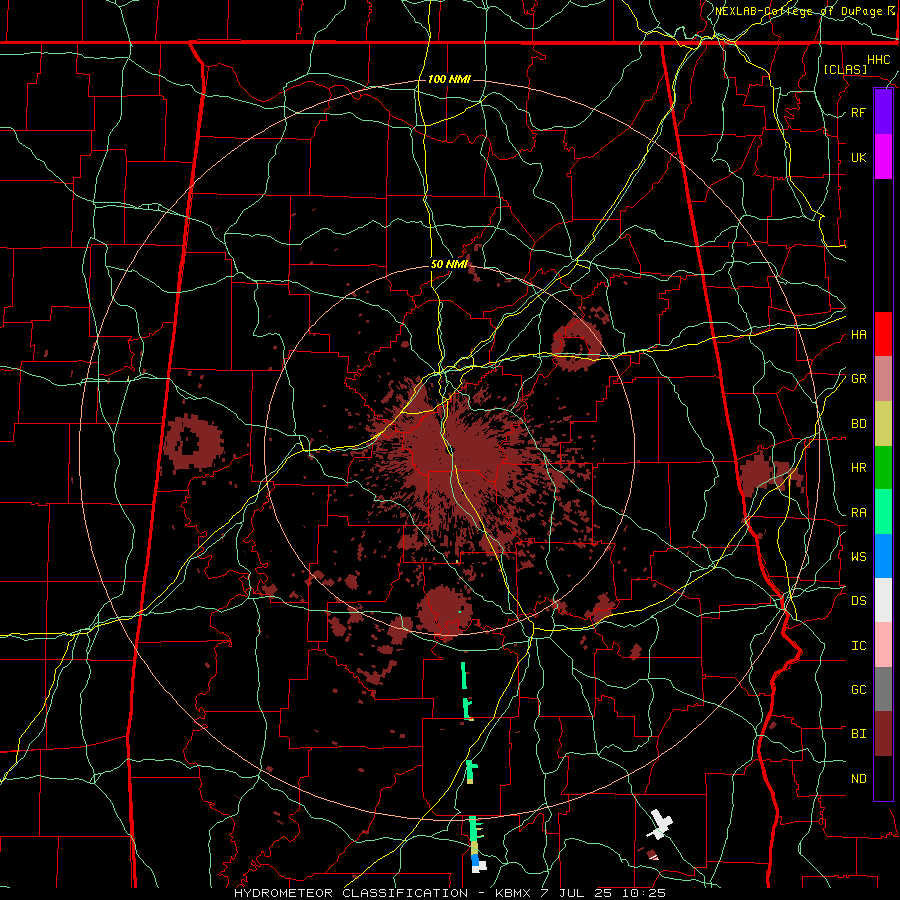Image resolution: width=900 pixels, height=900 pixels.
Task: Click the ring-shaped echo west of radar
Action: [193, 442]
